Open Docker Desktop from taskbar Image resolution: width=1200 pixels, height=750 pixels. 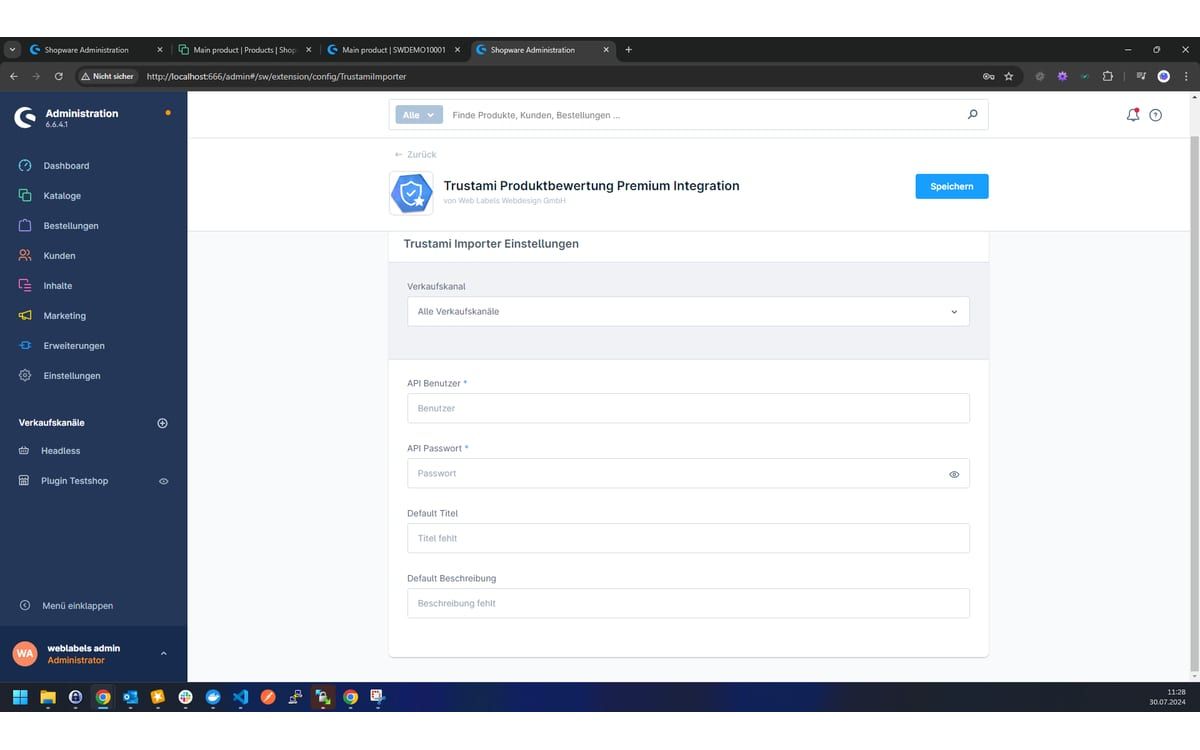212,697
